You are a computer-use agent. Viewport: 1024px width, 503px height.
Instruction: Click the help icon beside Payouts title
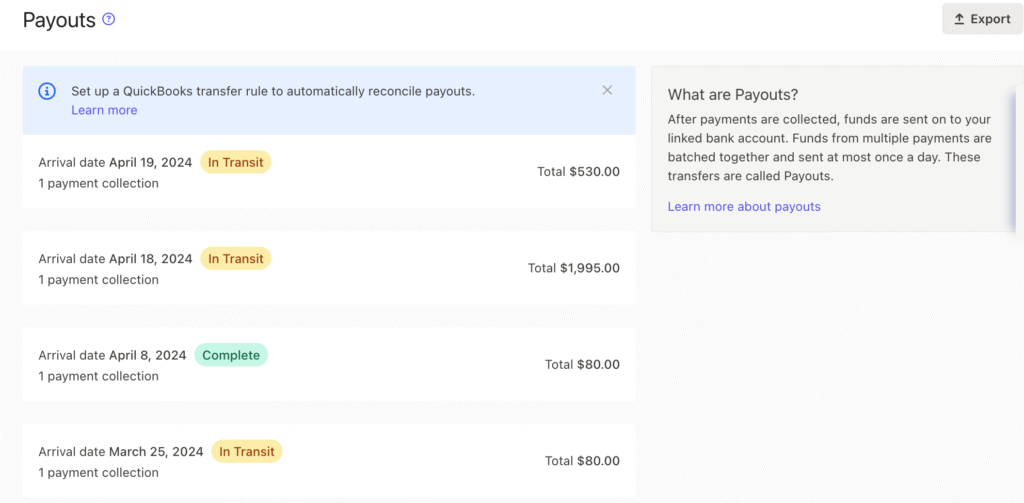109,19
